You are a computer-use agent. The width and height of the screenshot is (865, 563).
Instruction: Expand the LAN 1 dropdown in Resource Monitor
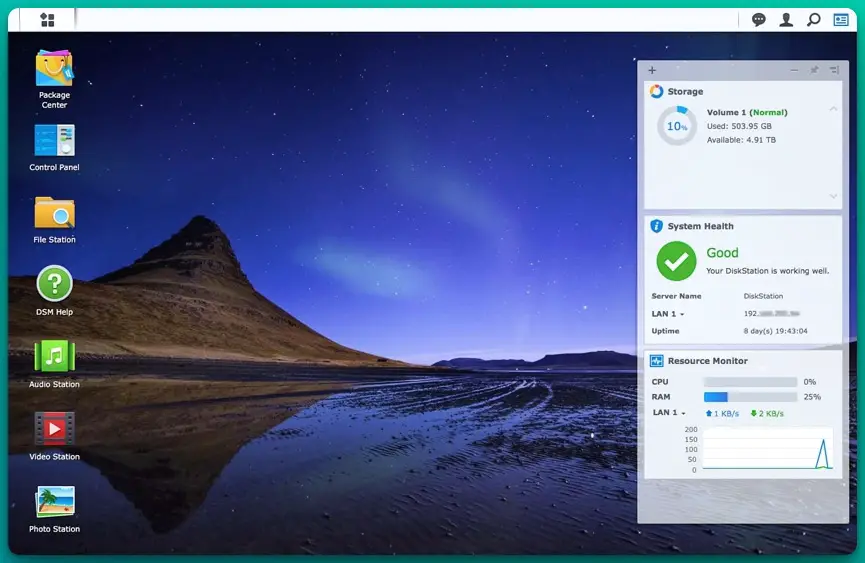[669, 413]
